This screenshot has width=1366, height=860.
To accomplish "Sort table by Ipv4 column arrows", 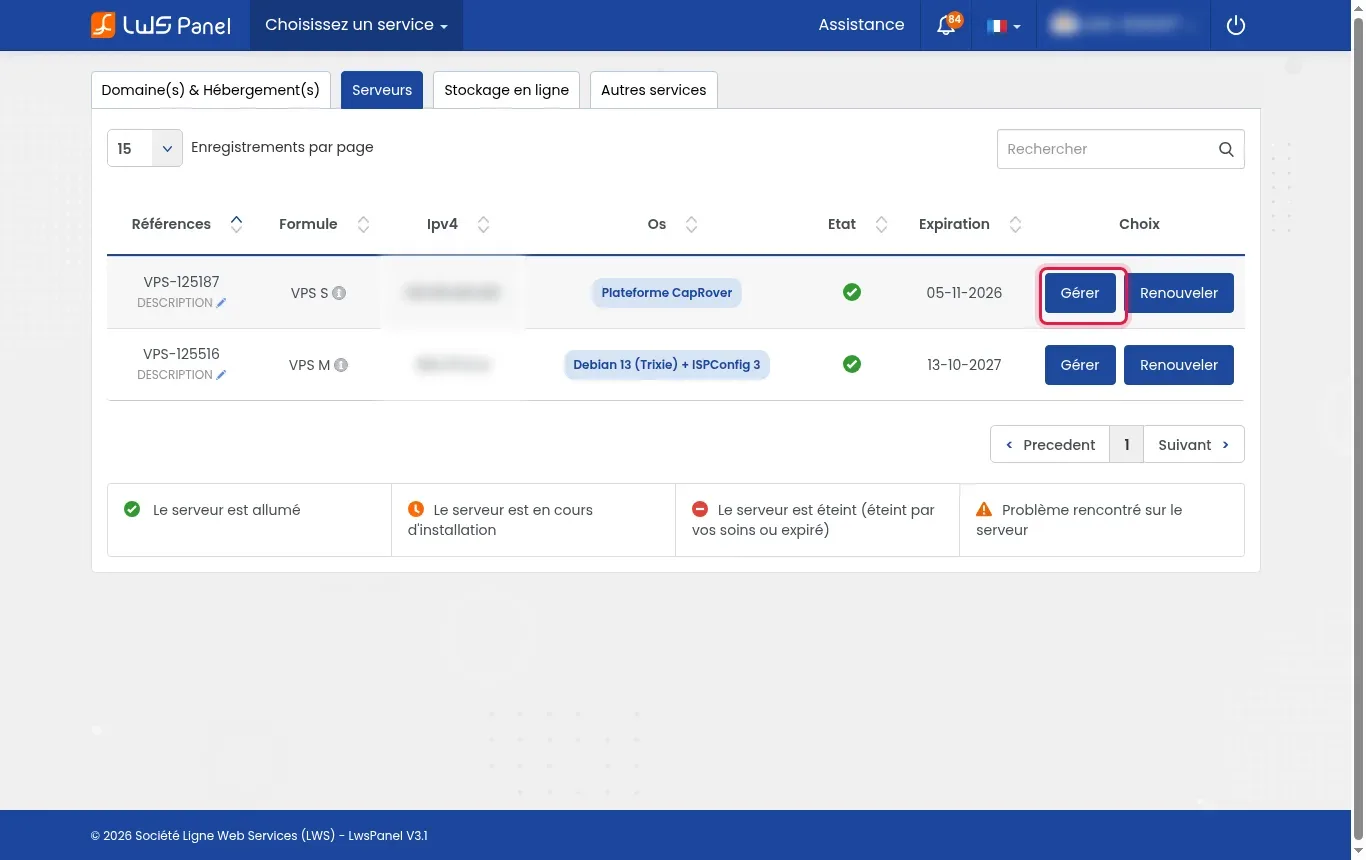I will click(483, 224).
